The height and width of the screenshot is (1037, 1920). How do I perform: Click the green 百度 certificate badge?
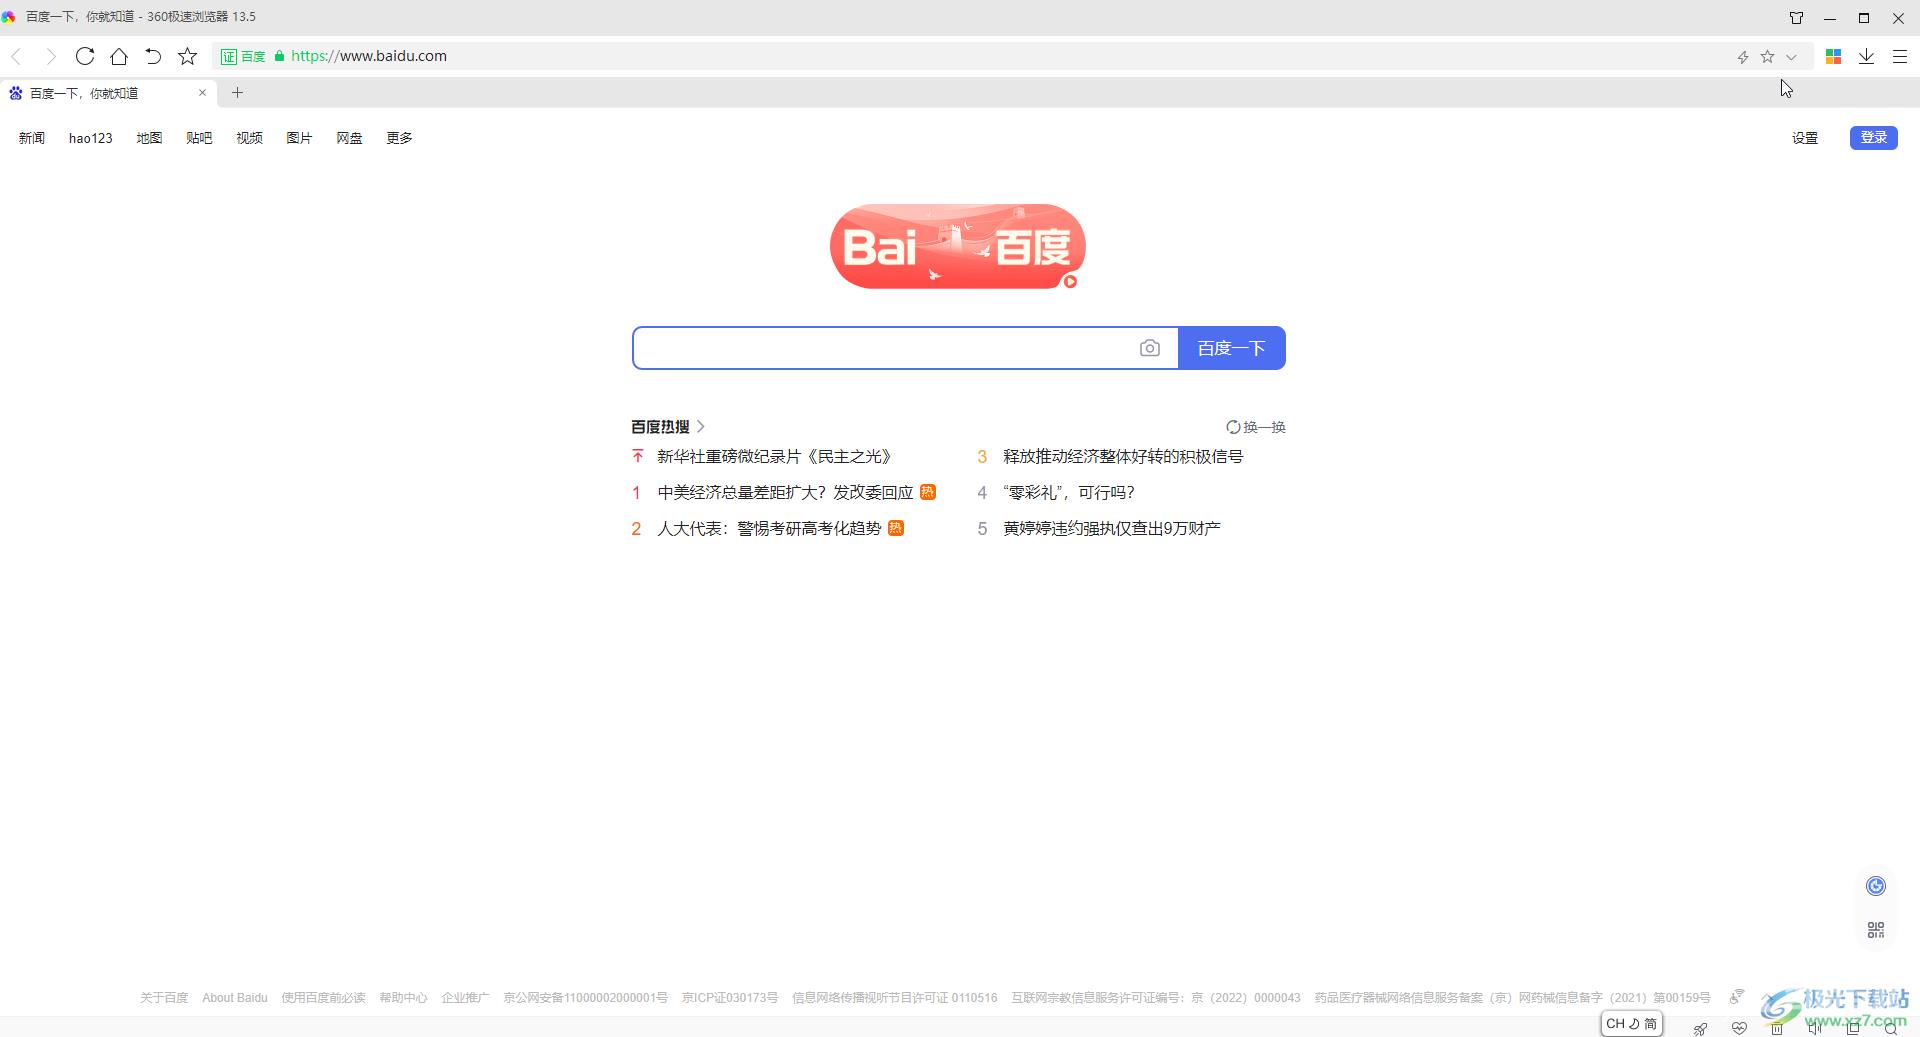pyautogui.click(x=243, y=56)
